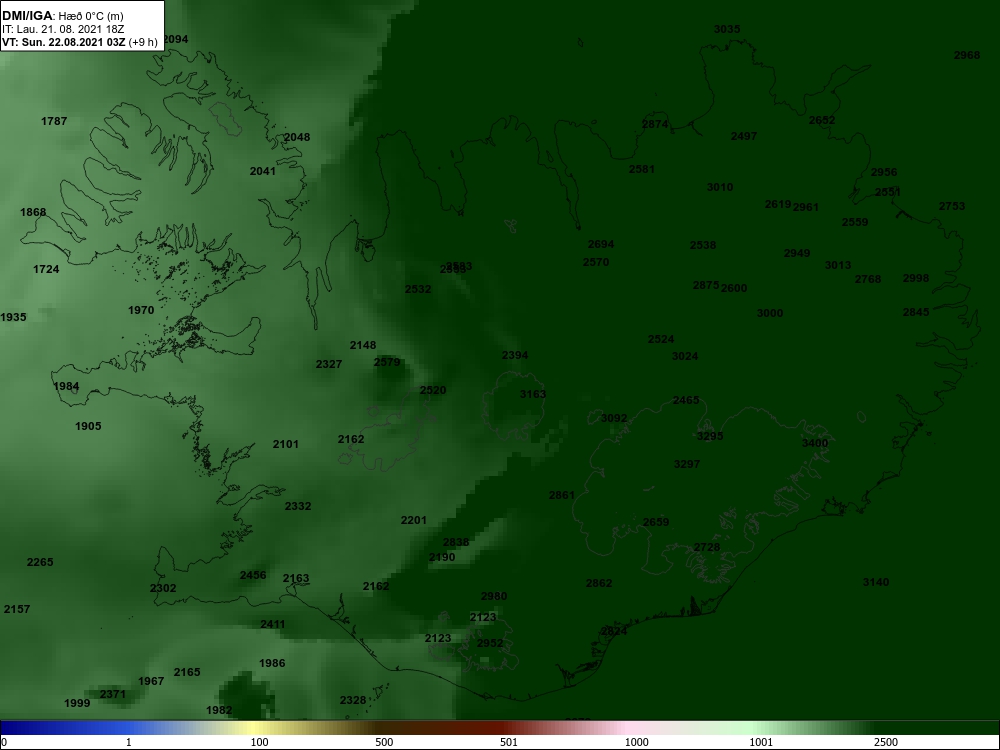Viewport: 1000px width, 750px height.
Task: Click the map value 2874
Action: click(x=655, y=124)
